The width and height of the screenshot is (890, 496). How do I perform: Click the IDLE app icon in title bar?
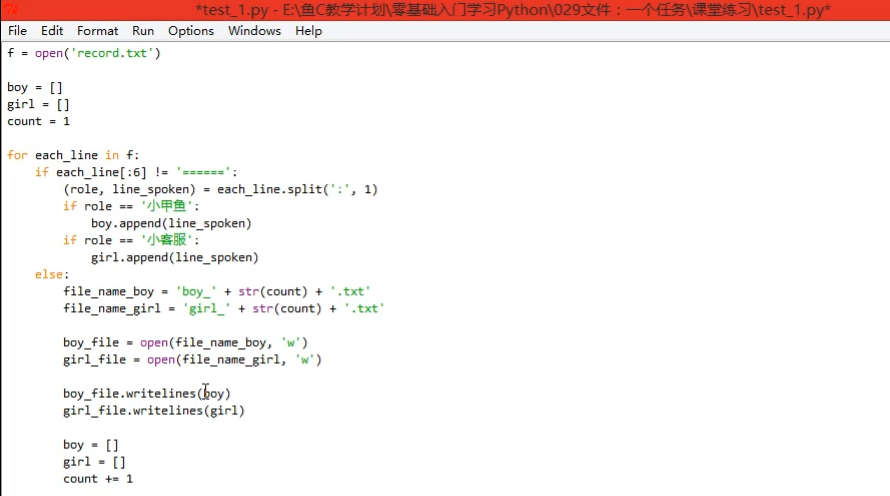(x=10, y=9)
